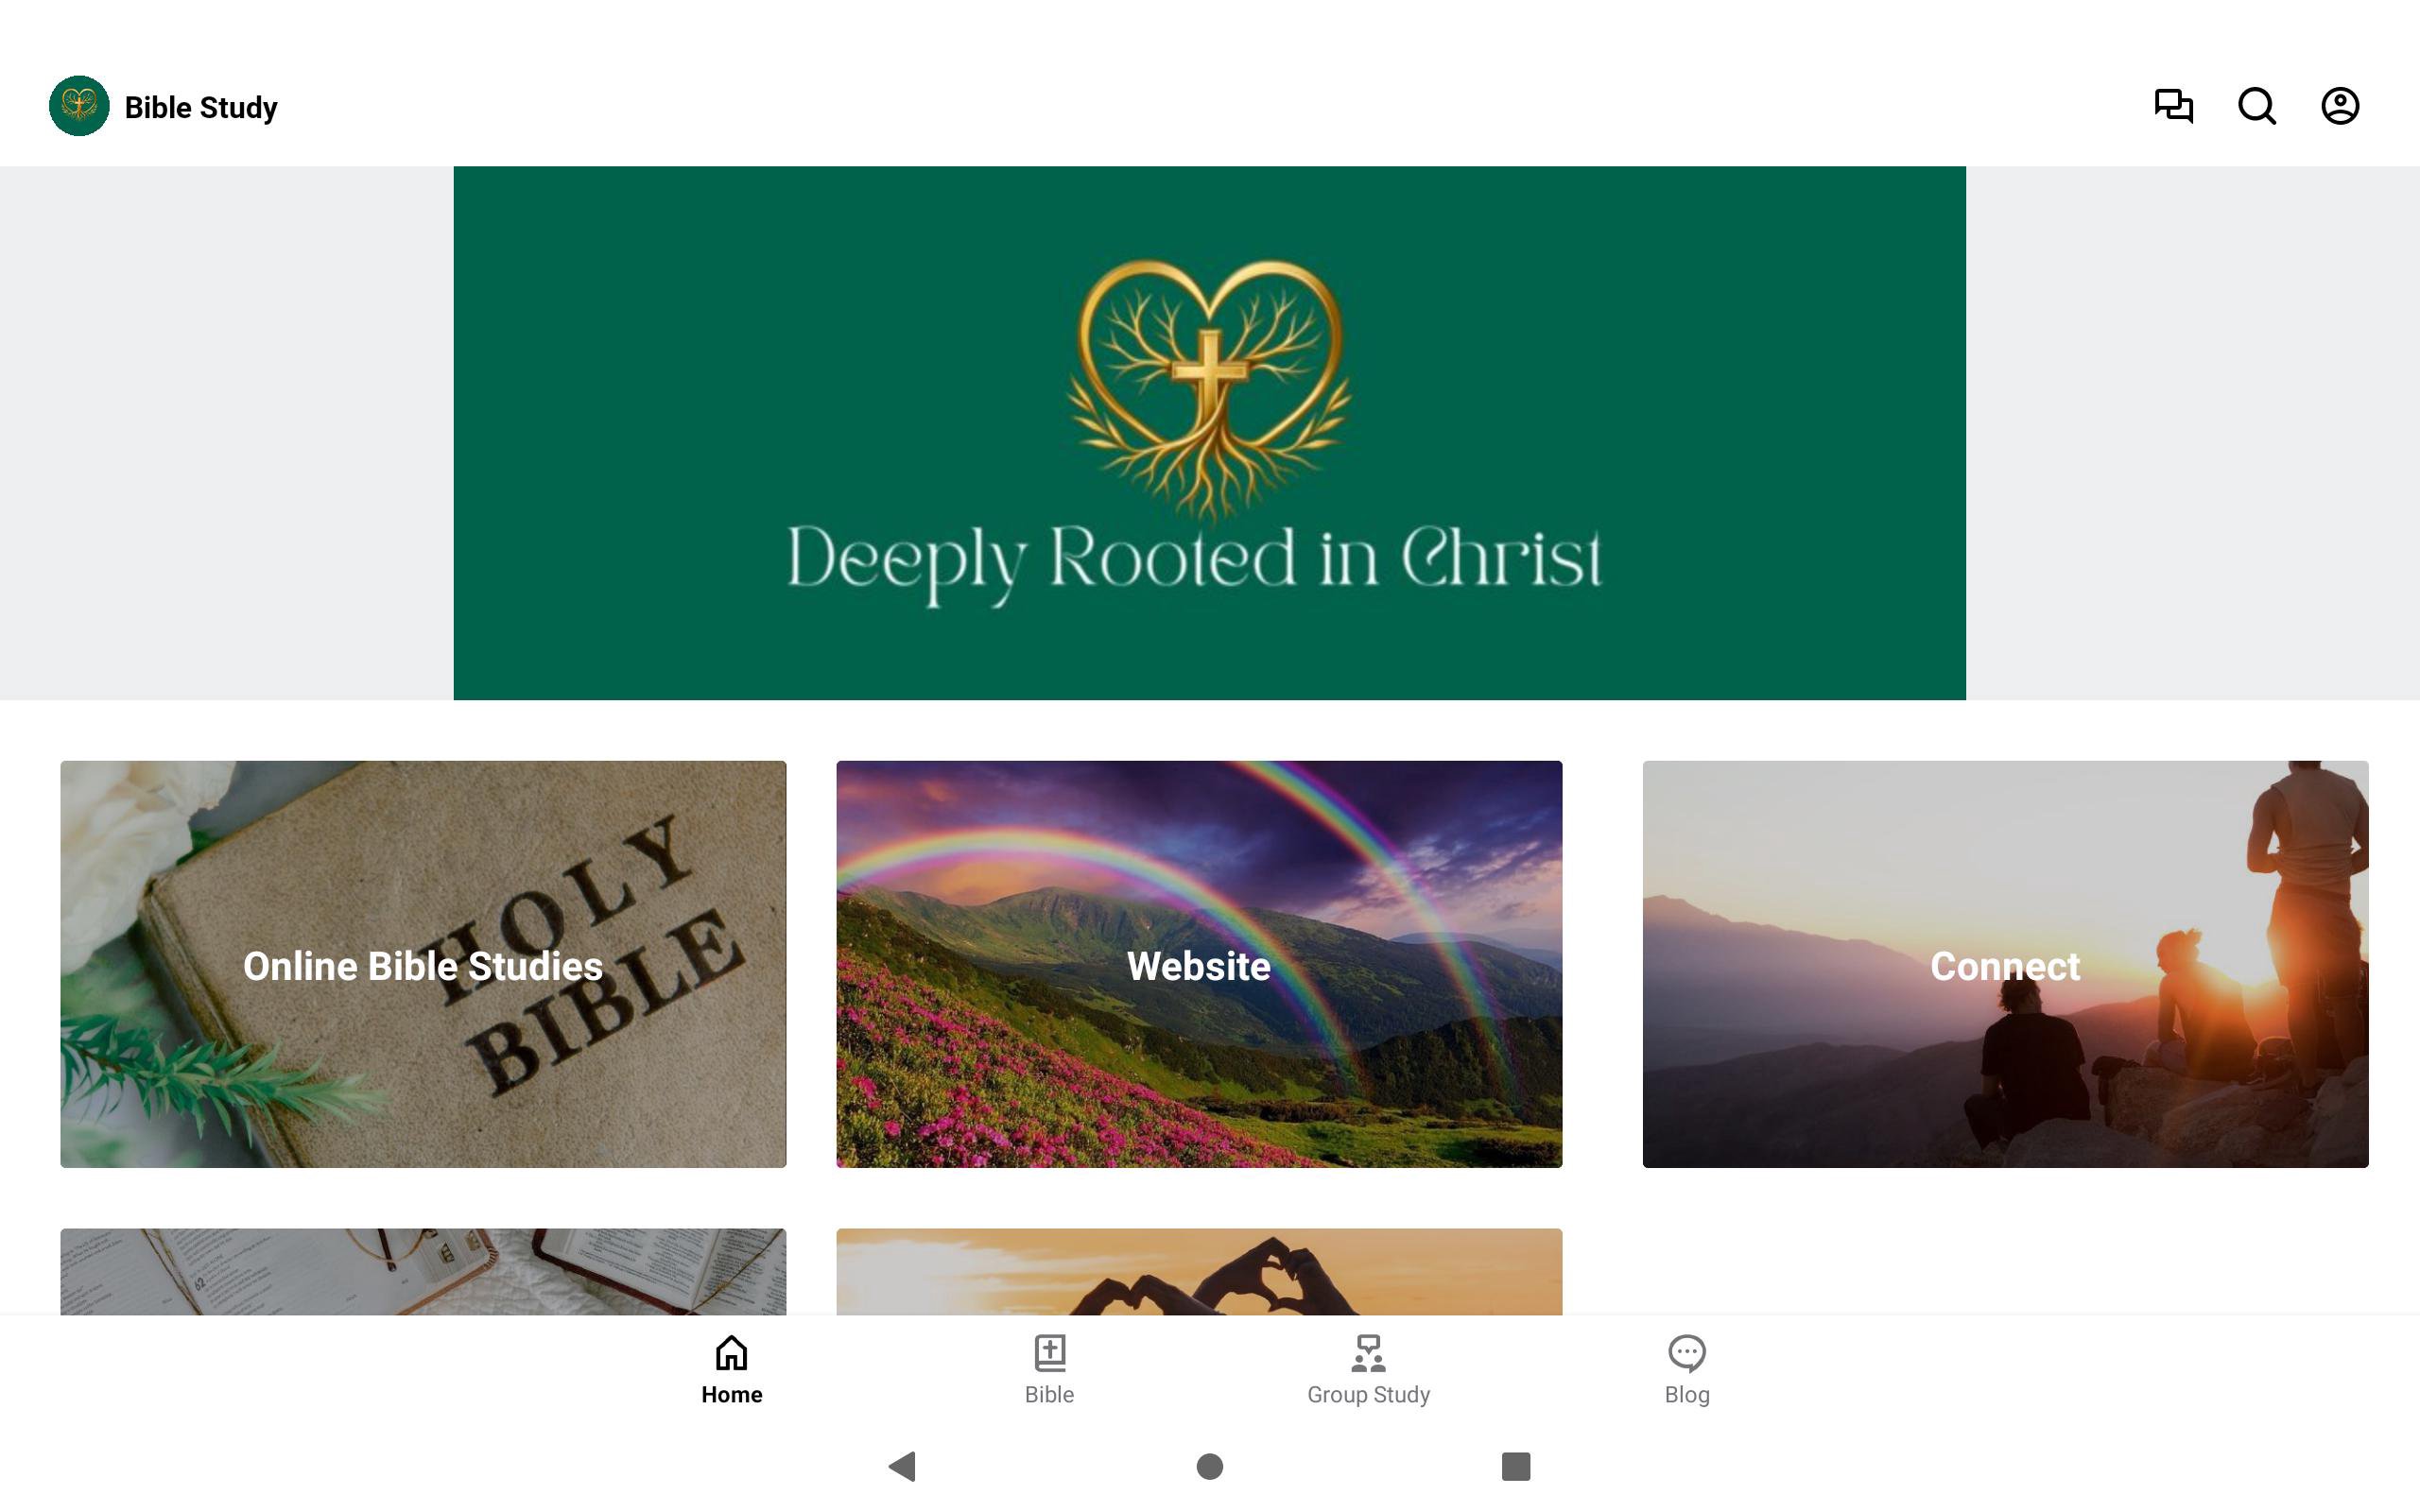Click the Bible Study header title
Image resolution: width=2420 pixels, height=1512 pixels.
tap(201, 107)
